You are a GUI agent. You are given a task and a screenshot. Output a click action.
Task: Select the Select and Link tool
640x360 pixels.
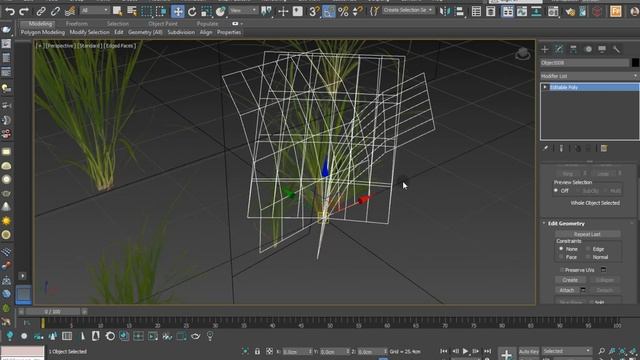(x=41, y=11)
